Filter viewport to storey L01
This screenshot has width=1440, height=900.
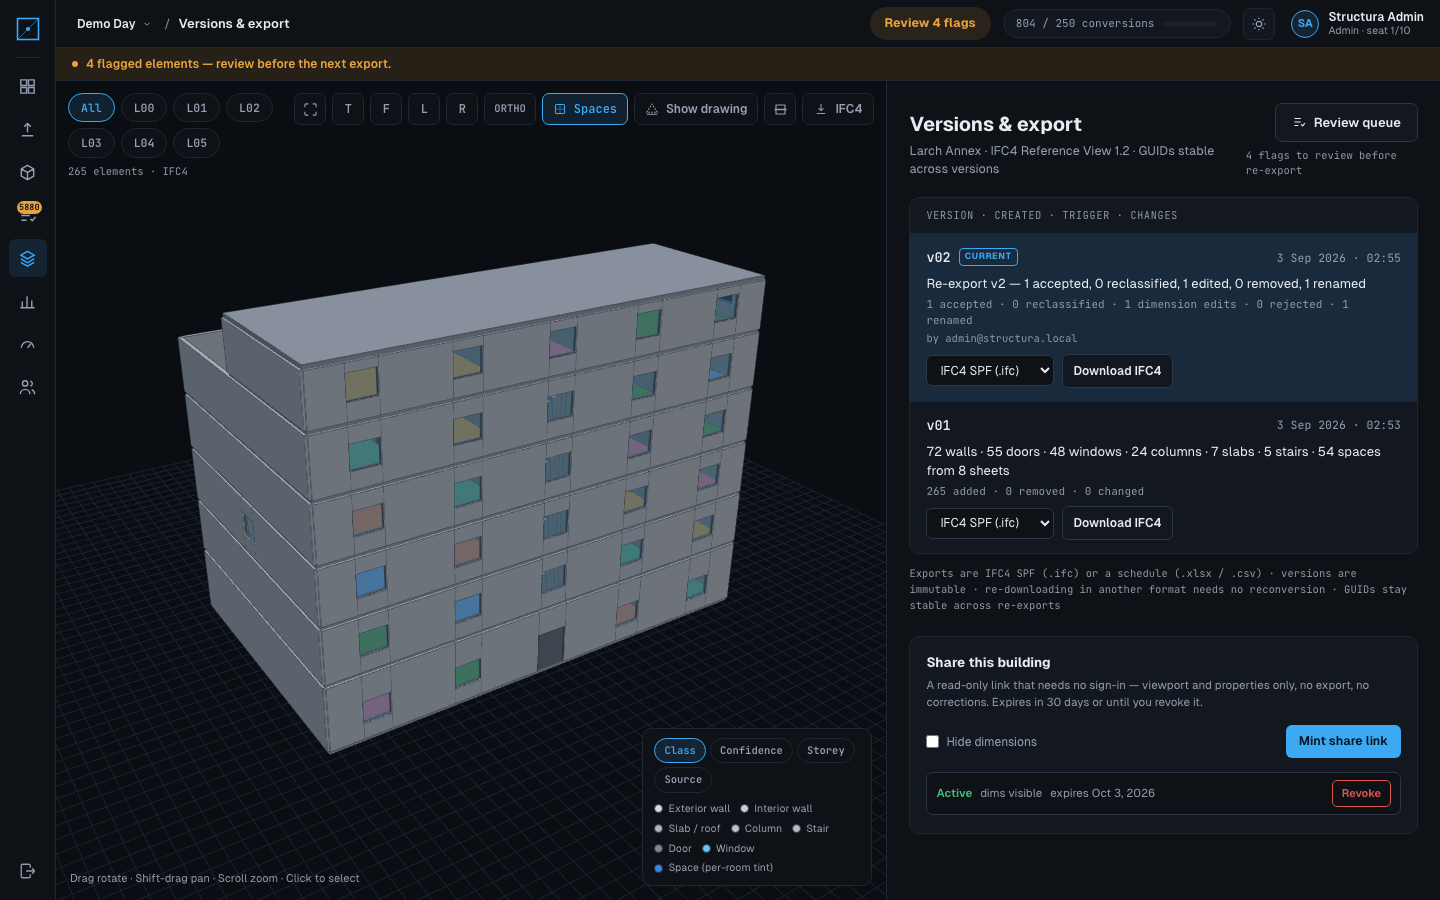tap(197, 108)
